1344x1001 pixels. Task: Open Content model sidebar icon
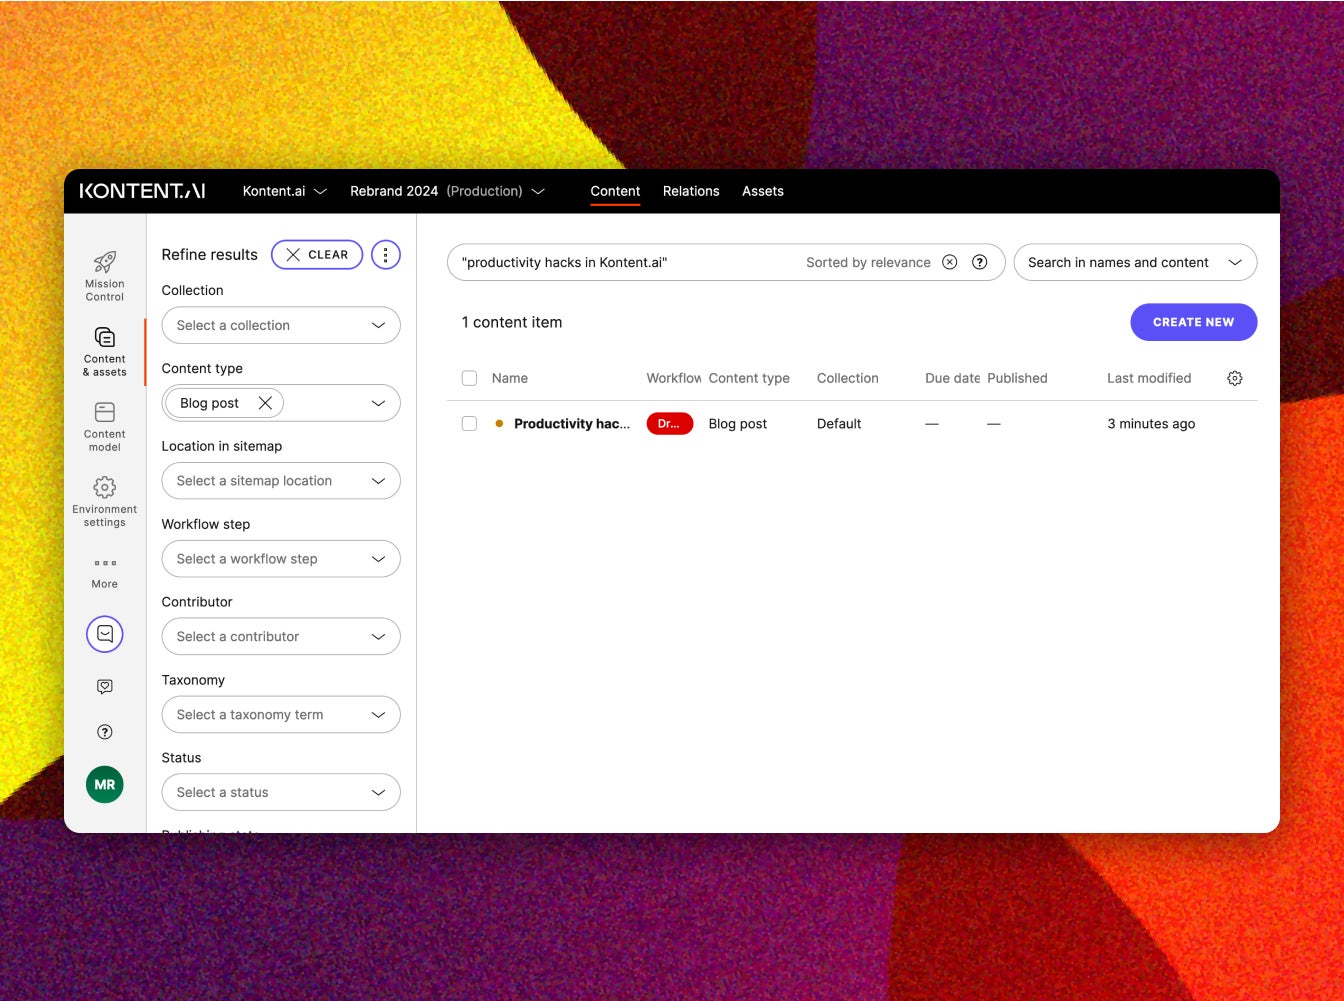click(105, 412)
